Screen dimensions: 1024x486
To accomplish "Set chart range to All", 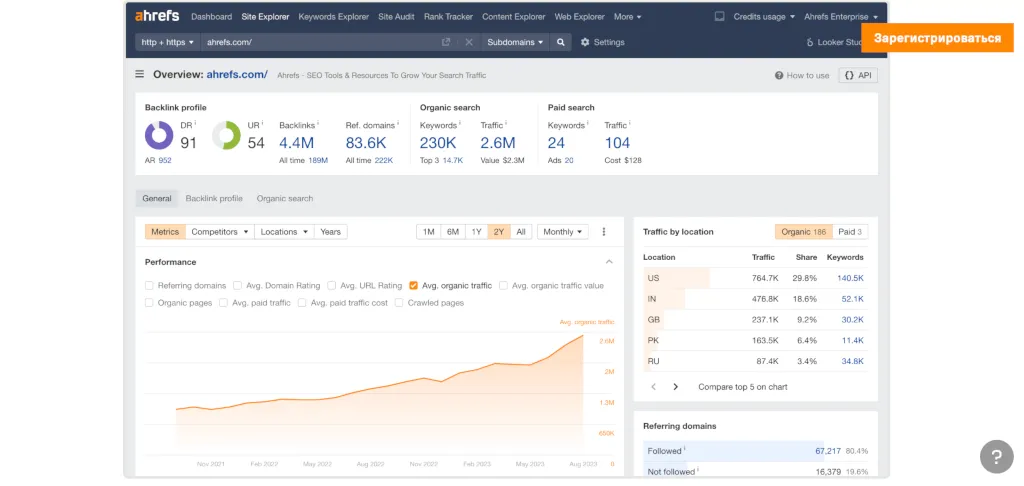I will [520, 232].
